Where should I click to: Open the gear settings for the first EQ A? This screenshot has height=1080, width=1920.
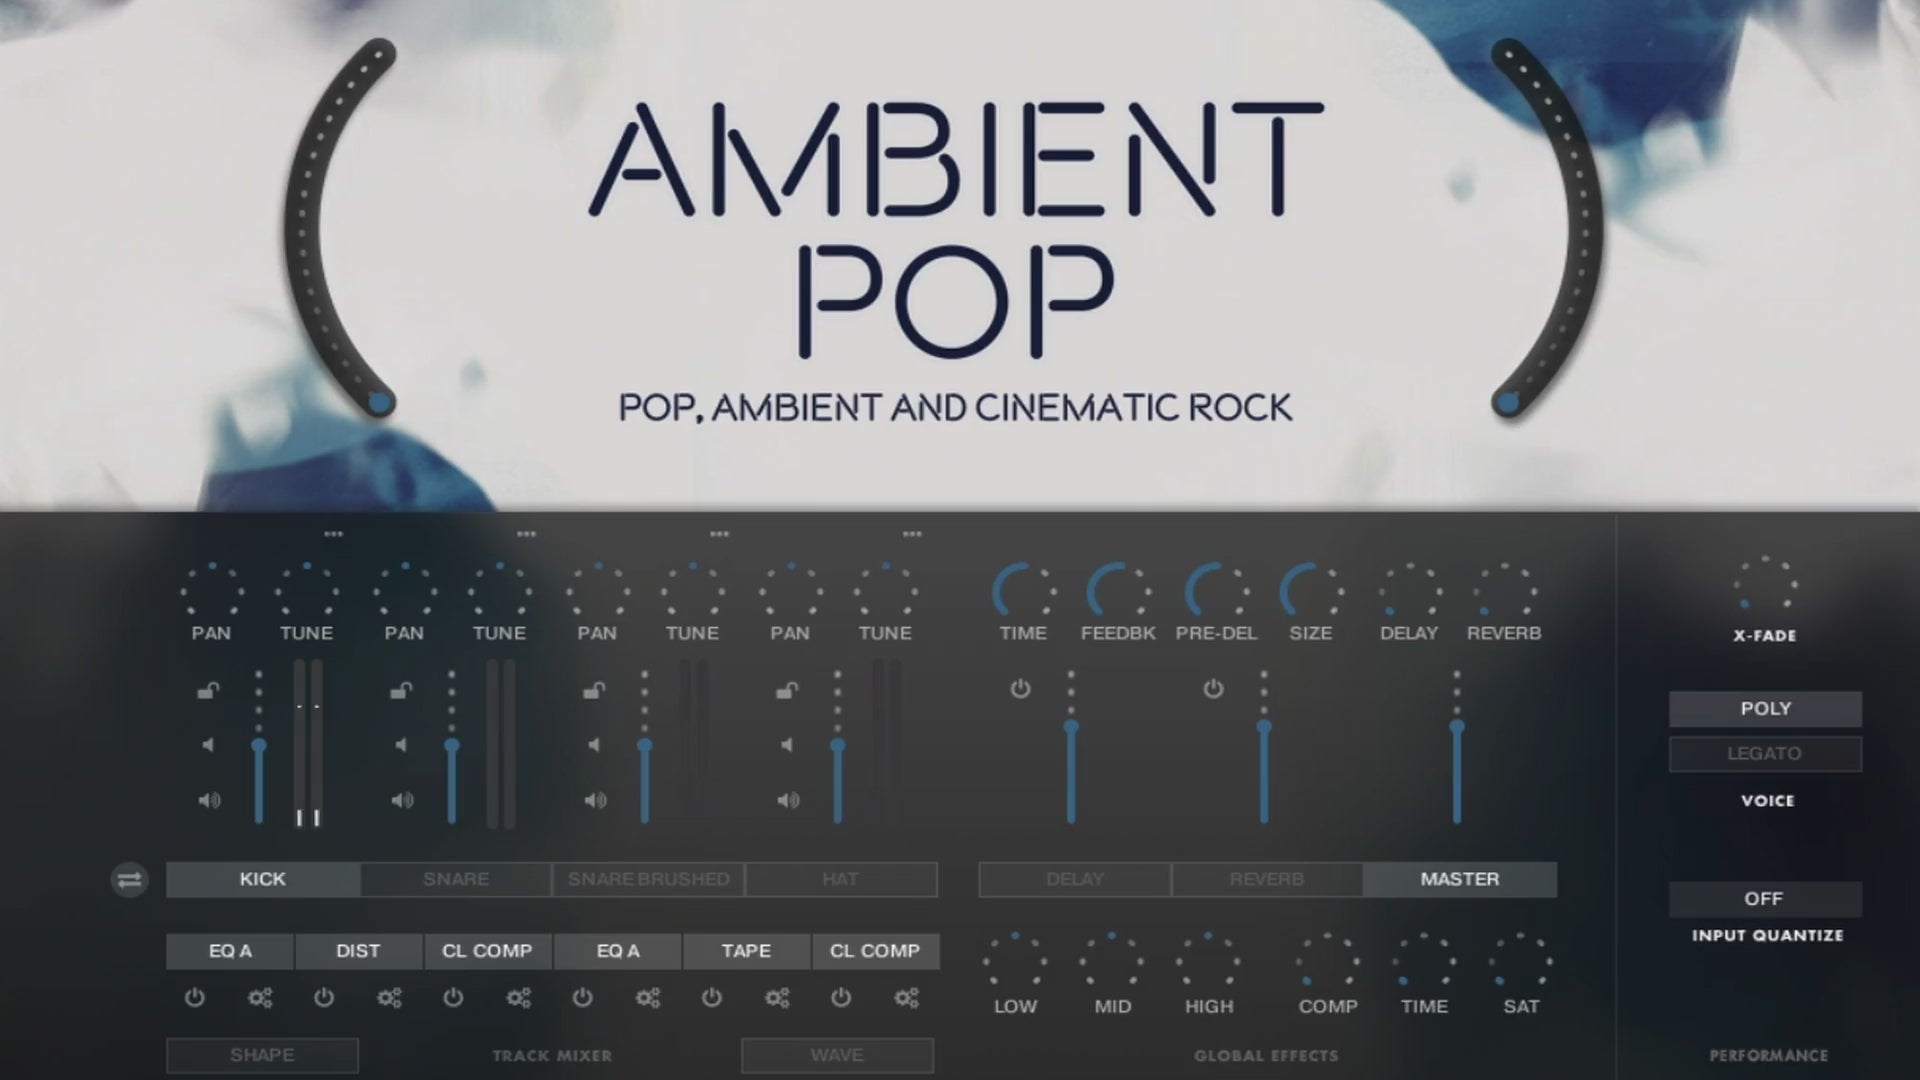[x=260, y=998]
